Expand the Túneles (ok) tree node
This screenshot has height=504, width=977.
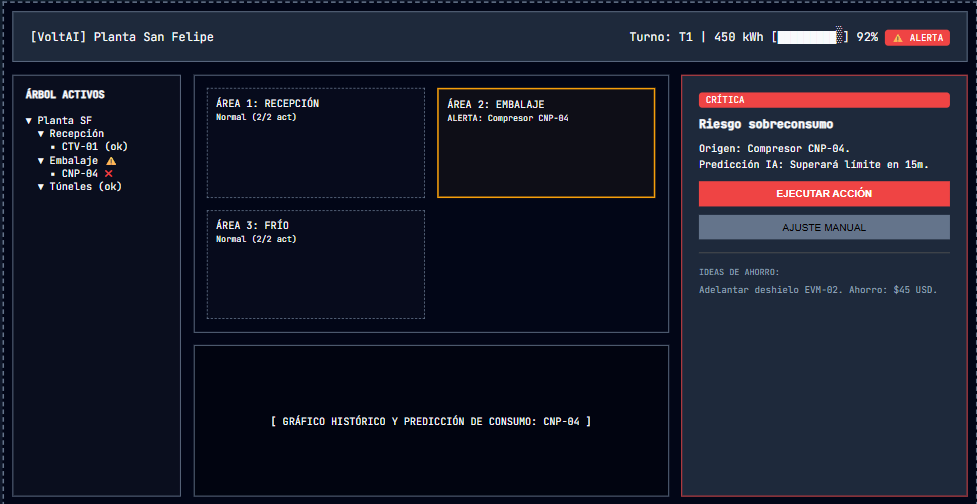point(41,187)
